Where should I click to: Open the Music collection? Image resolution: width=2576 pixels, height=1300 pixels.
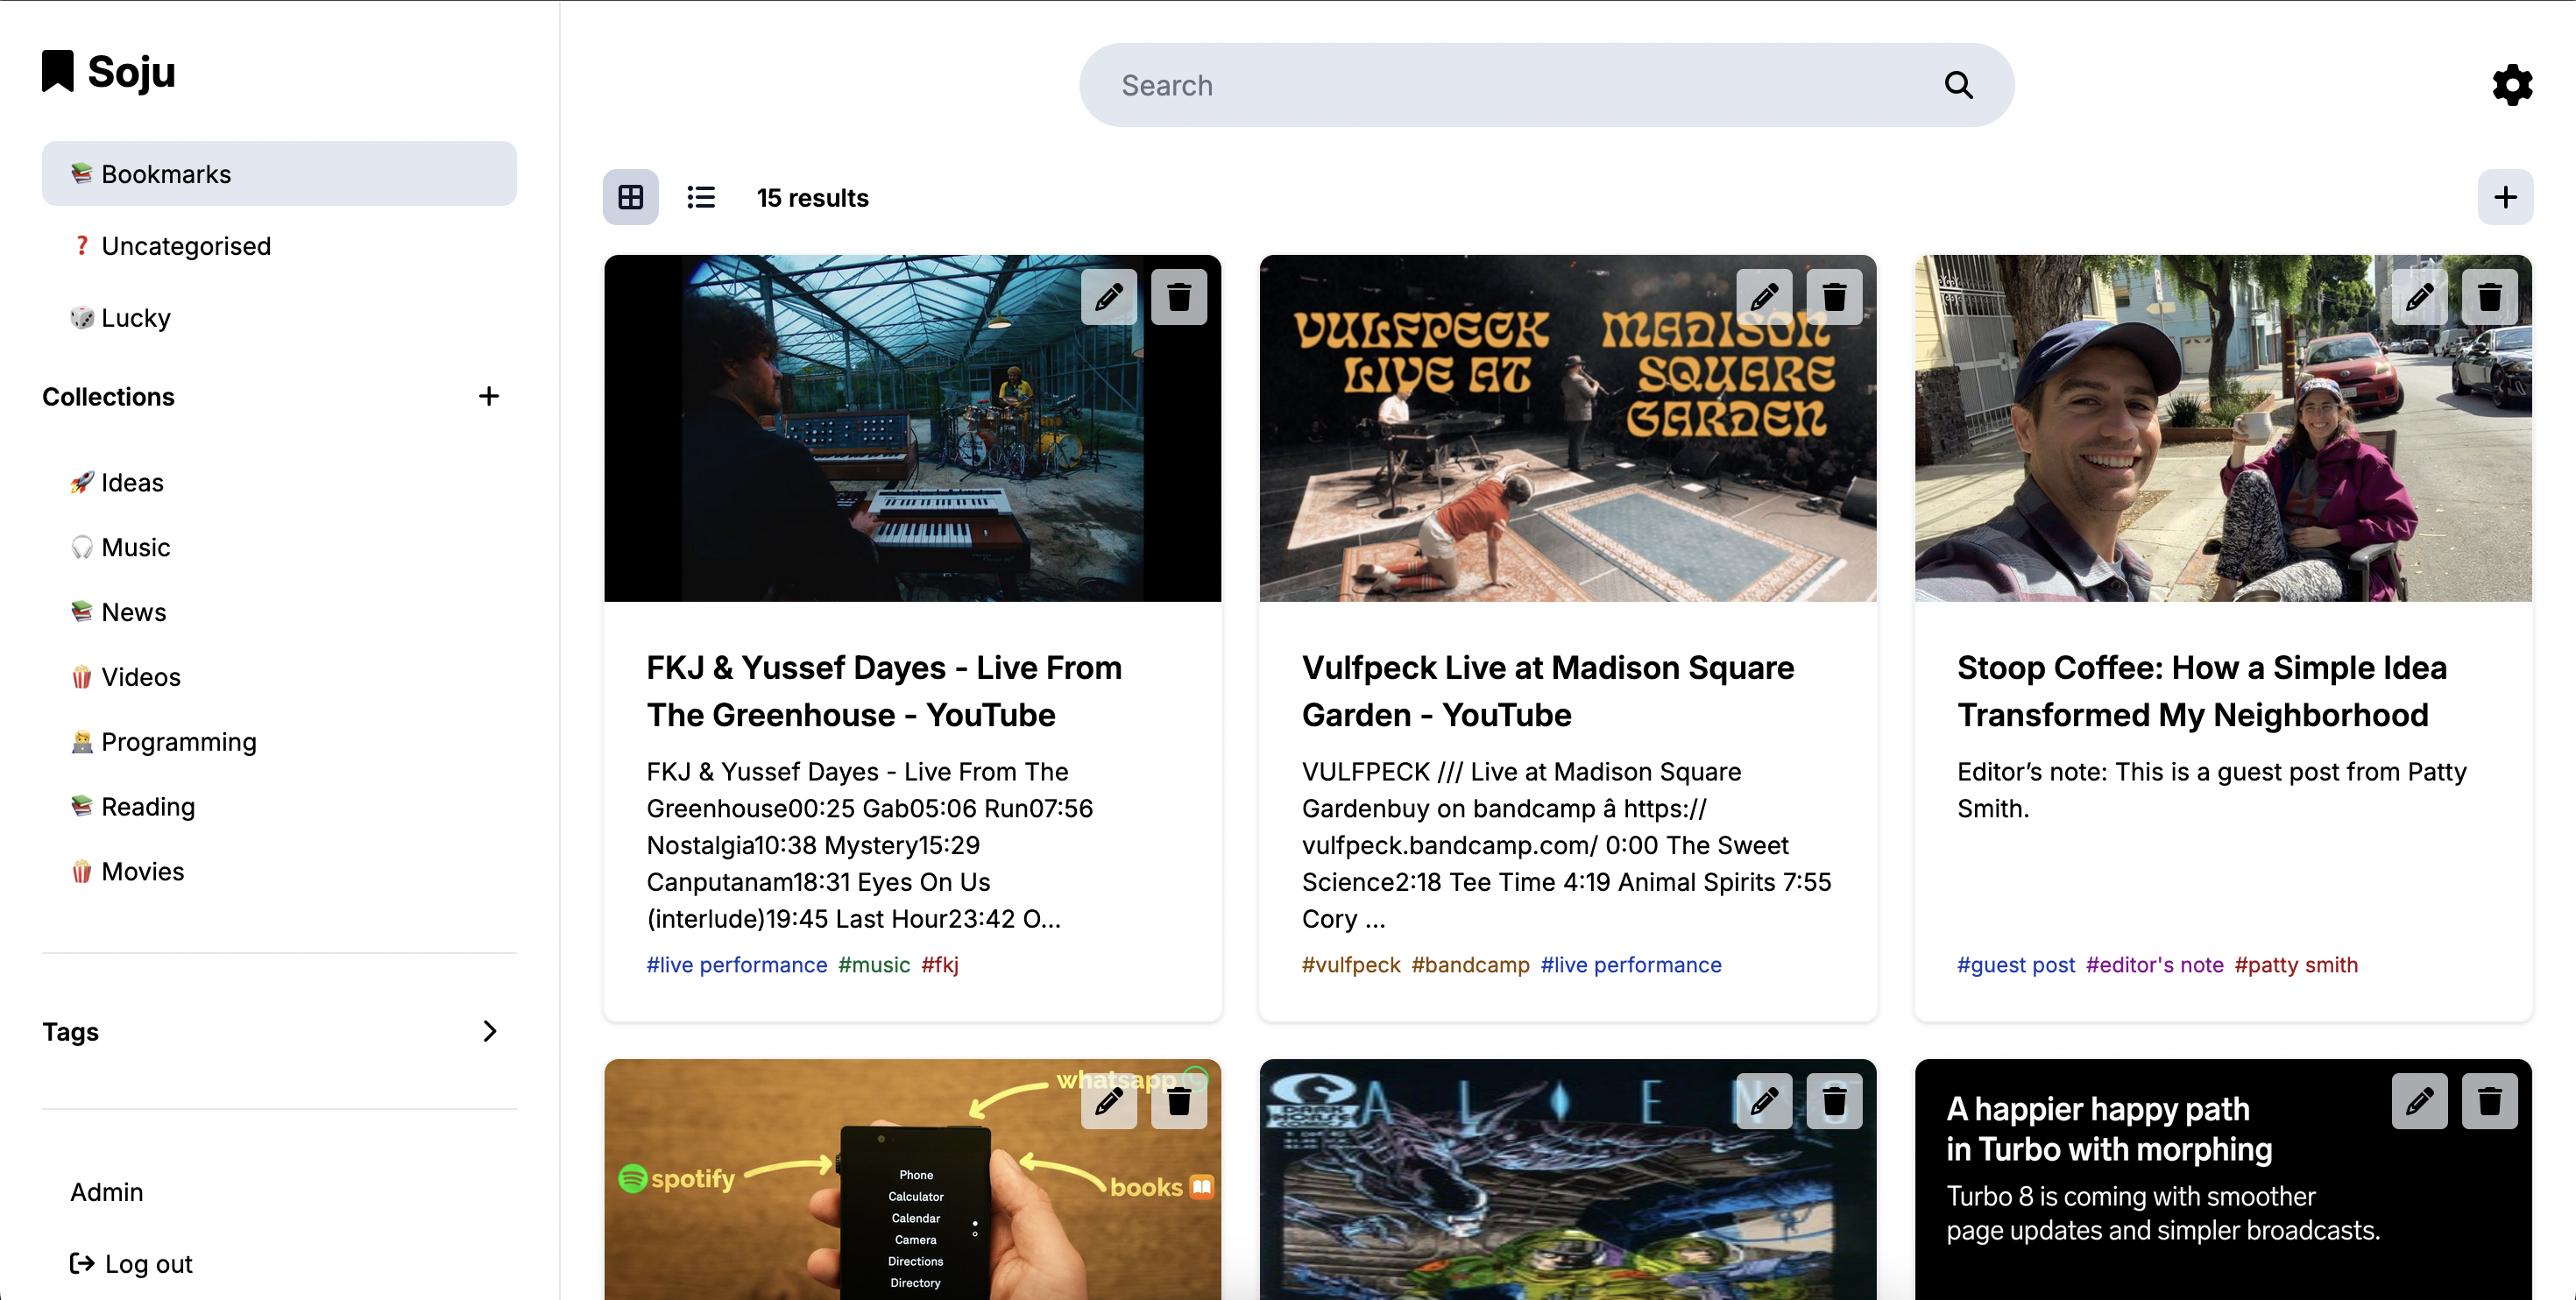pos(279,548)
